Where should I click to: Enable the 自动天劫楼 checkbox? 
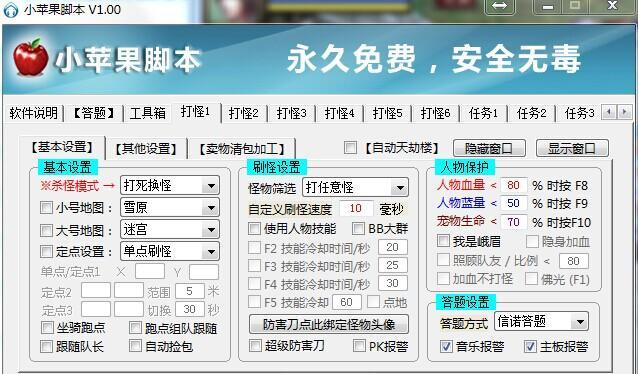pyautogui.click(x=350, y=148)
